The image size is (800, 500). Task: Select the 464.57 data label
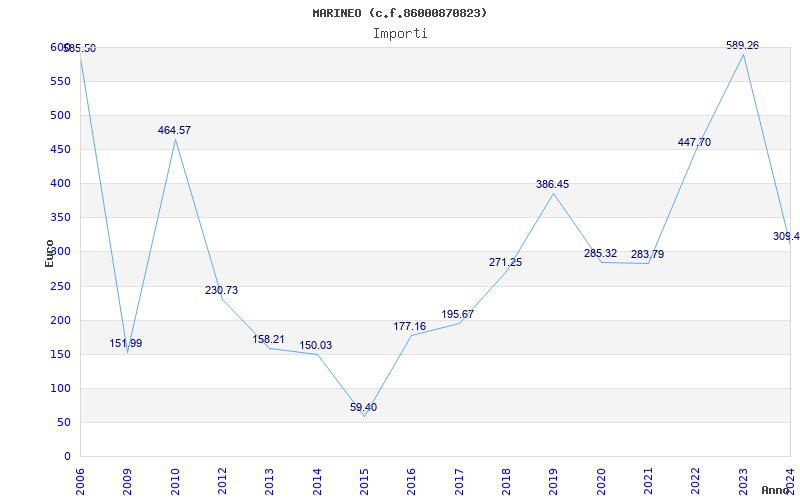click(174, 130)
